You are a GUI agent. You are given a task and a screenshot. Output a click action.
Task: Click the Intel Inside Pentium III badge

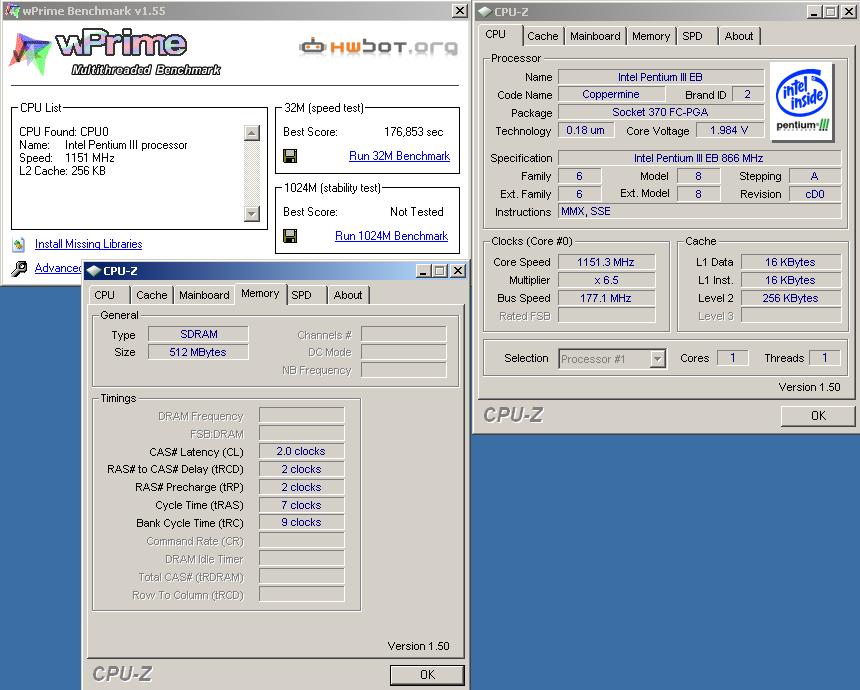802,102
